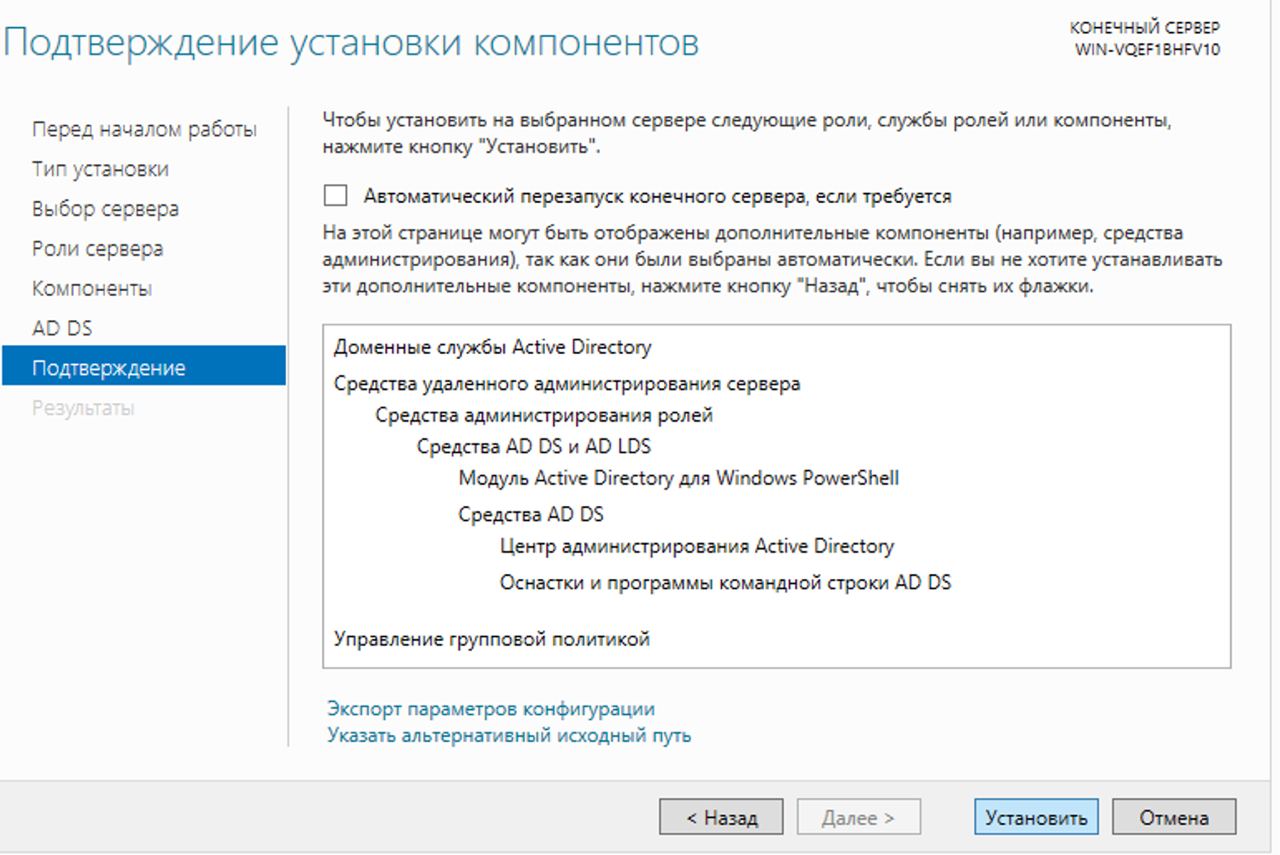
Task: Click the Установить button
Action: point(1036,817)
